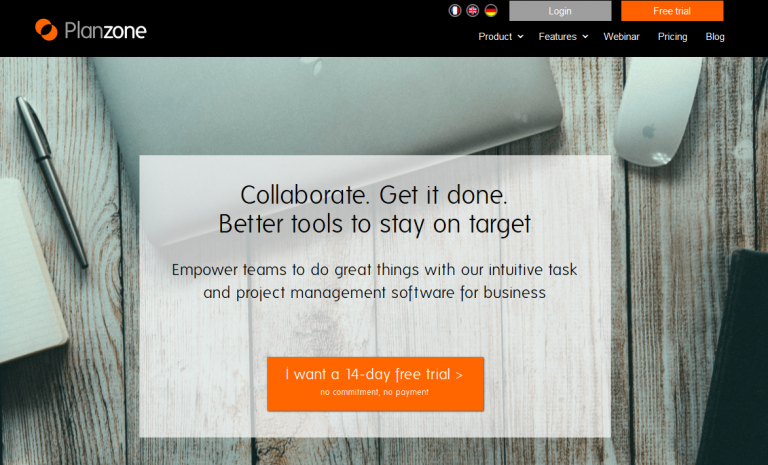Click the "Empower teams" description paragraph
Image resolution: width=768 pixels, height=465 pixels.
coord(374,281)
